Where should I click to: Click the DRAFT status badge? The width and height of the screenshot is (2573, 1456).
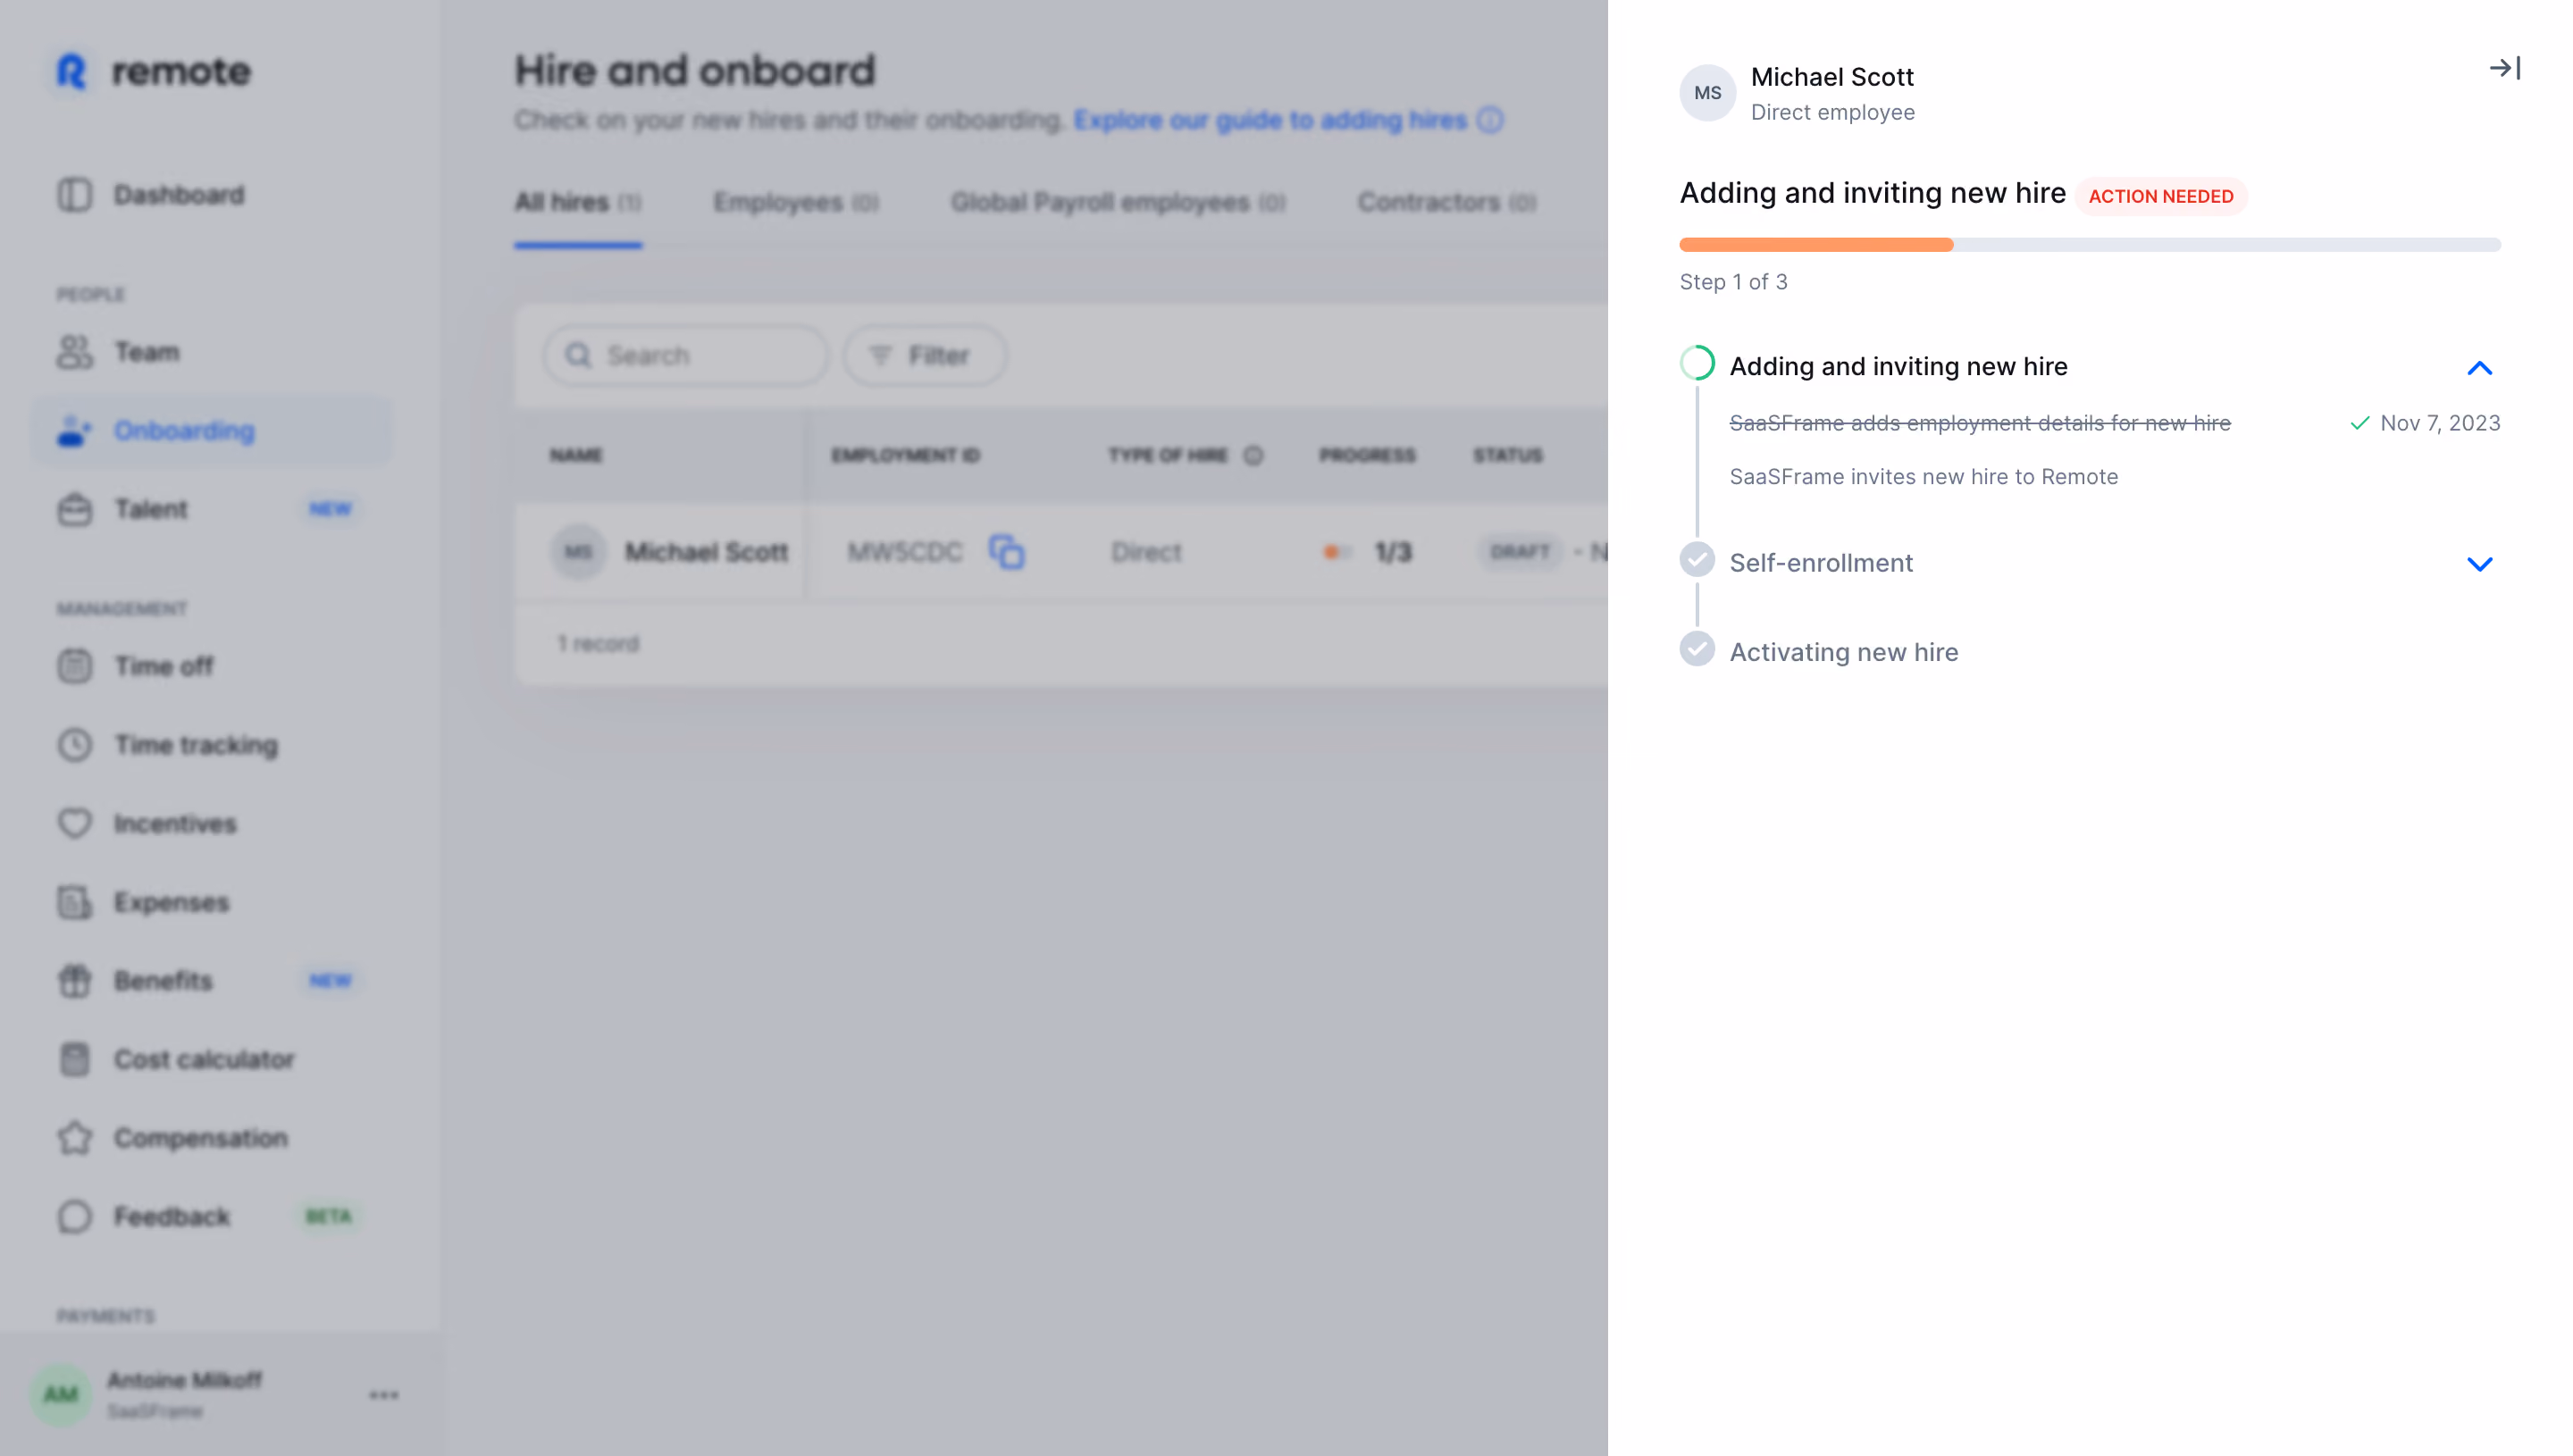coord(1520,551)
